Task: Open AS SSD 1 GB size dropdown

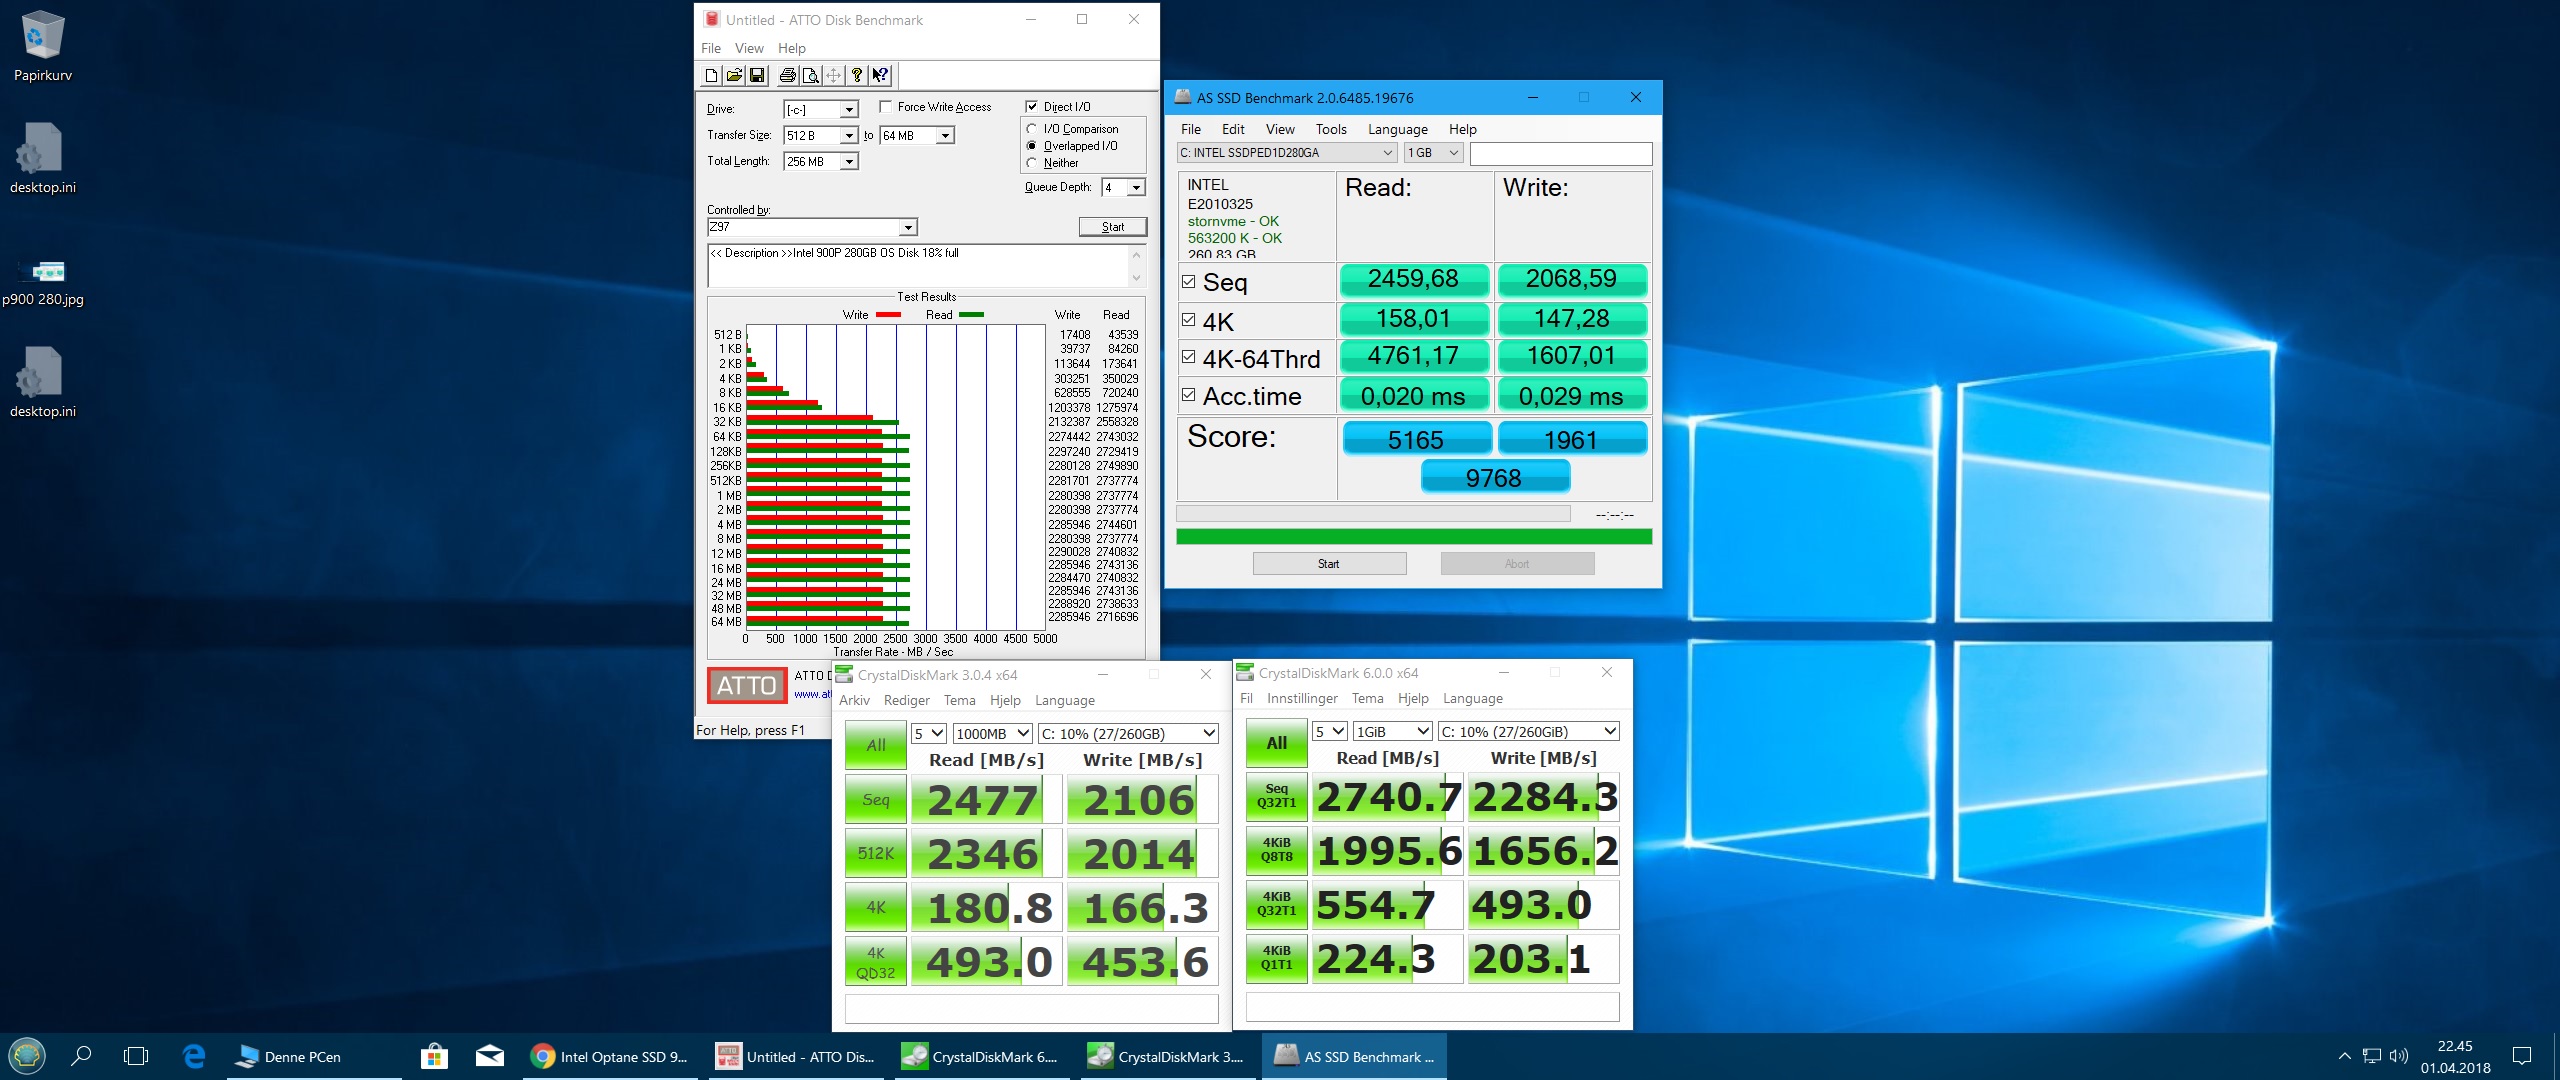Action: 1433,153
